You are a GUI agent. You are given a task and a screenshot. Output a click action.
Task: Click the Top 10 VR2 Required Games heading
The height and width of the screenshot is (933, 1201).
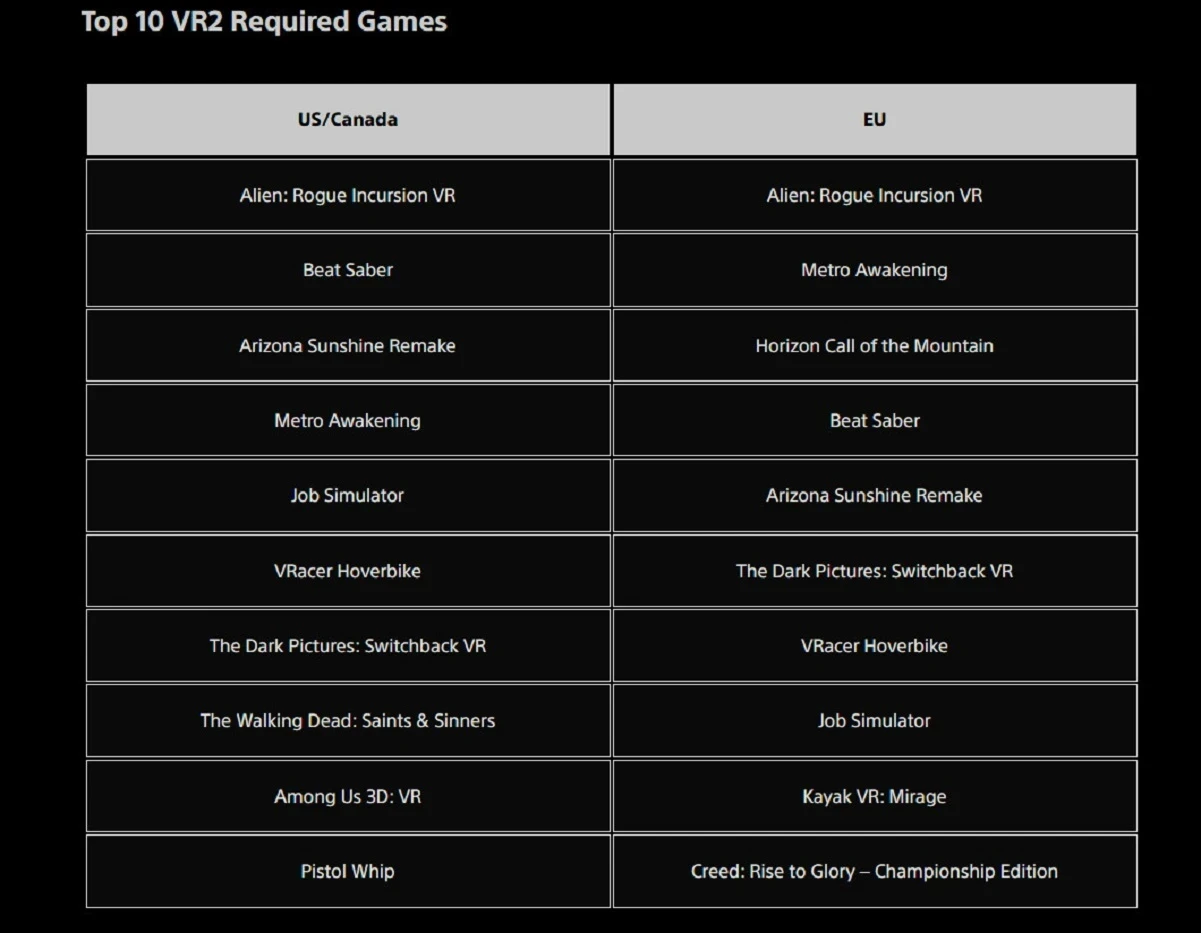(264, 22)
